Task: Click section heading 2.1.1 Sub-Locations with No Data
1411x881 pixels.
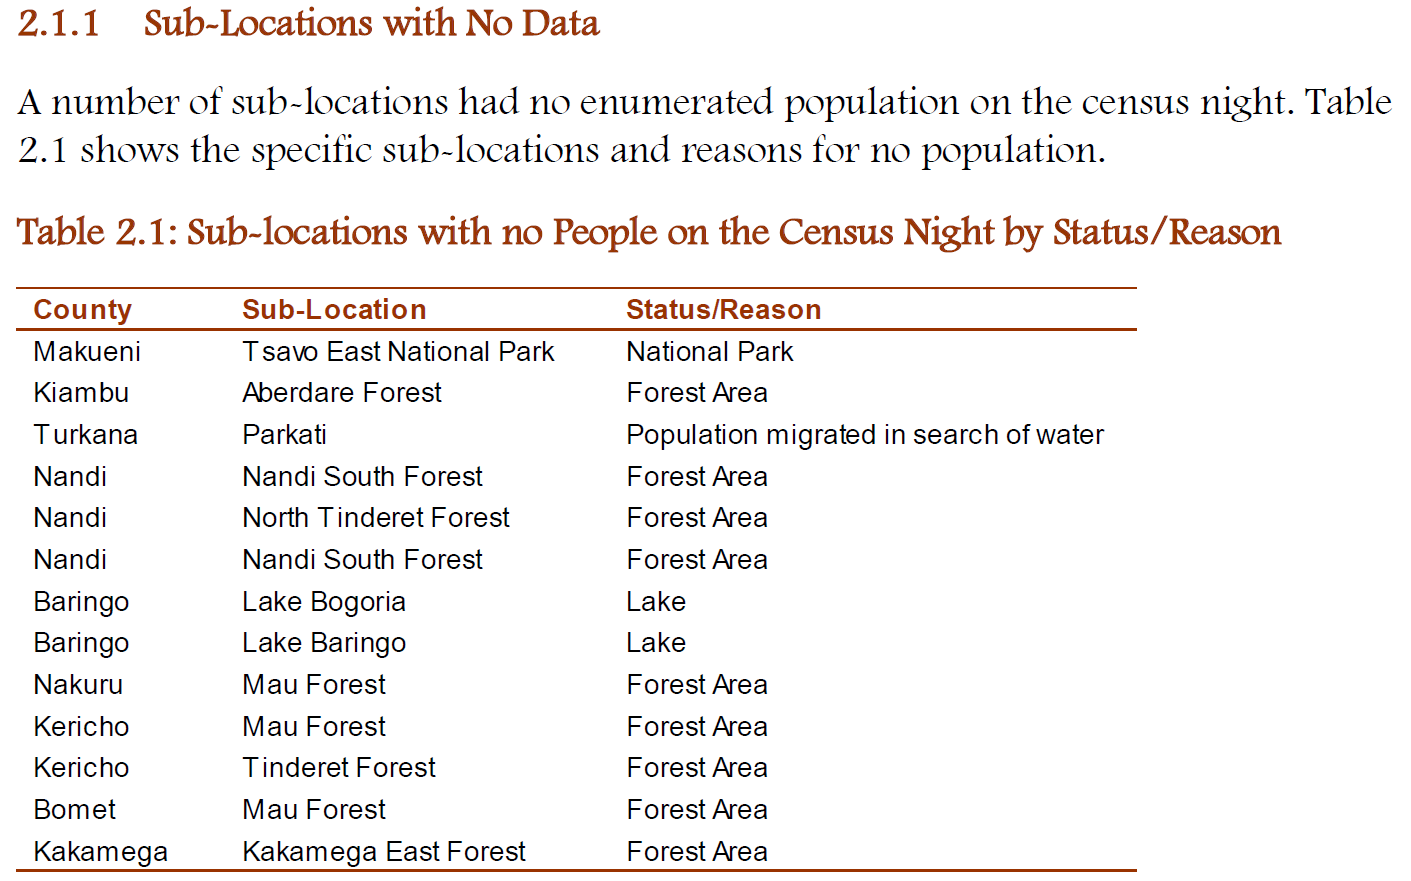Action: click(x=308, y=23)
